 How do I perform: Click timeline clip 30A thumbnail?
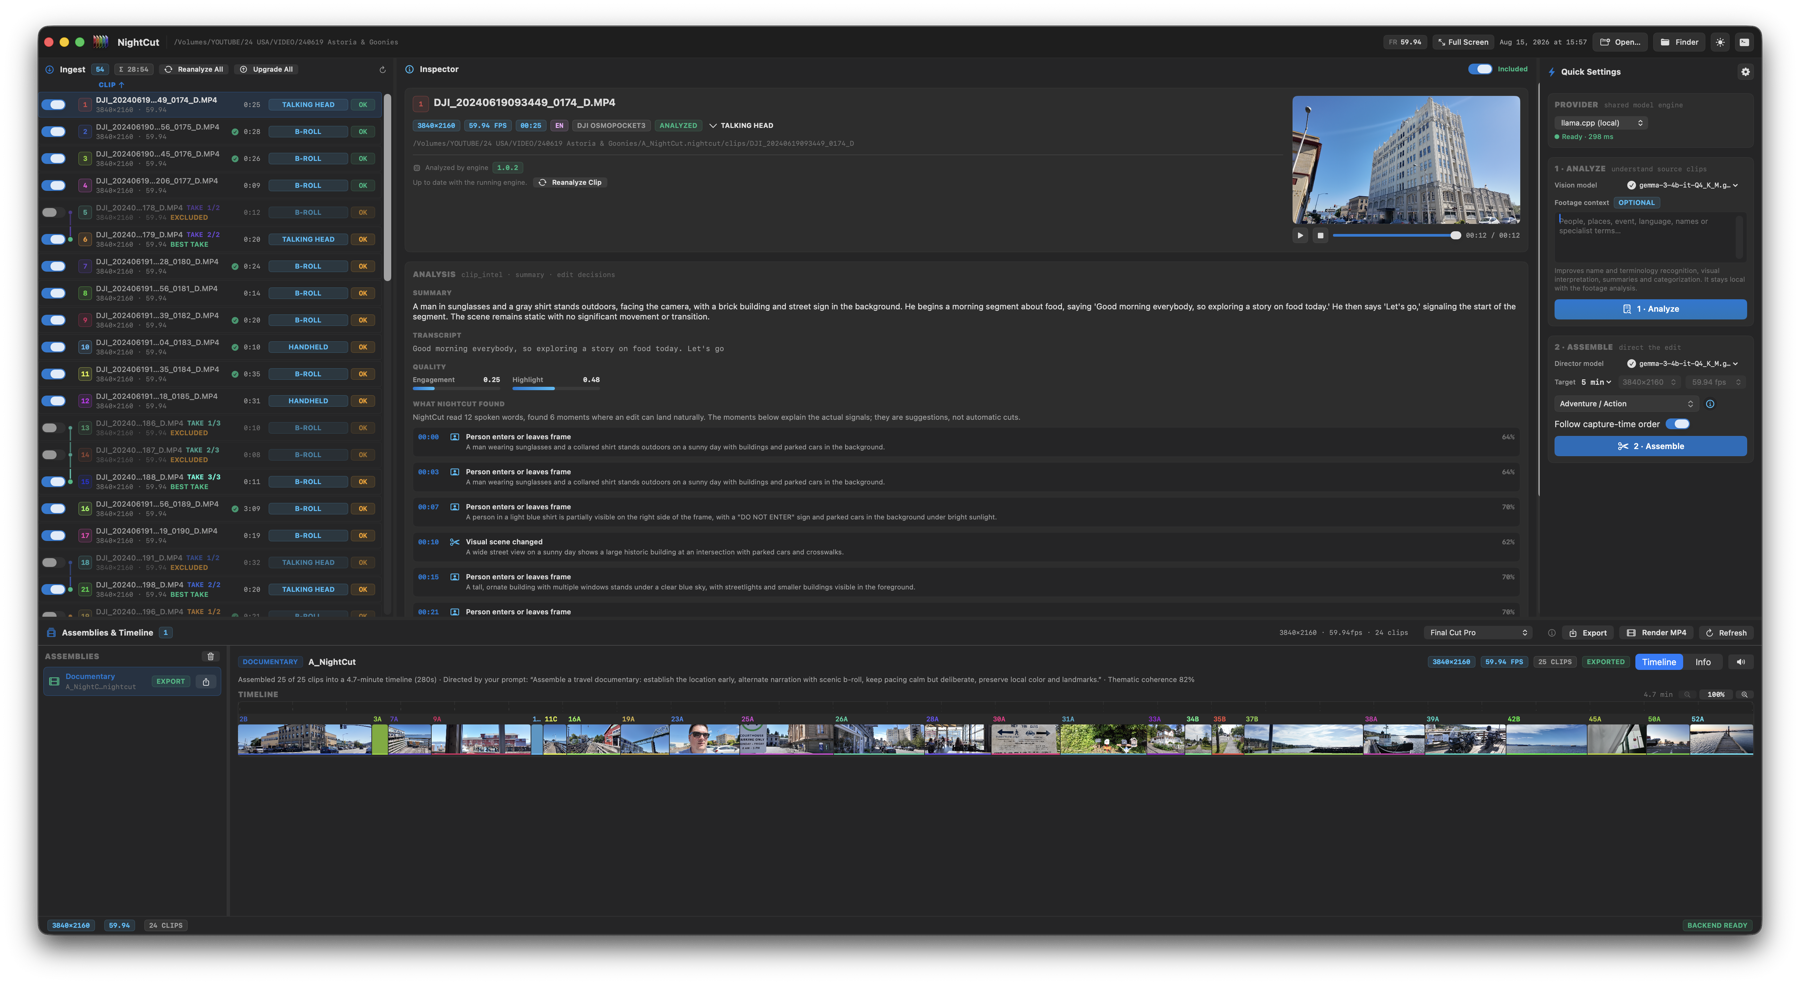1025,739
